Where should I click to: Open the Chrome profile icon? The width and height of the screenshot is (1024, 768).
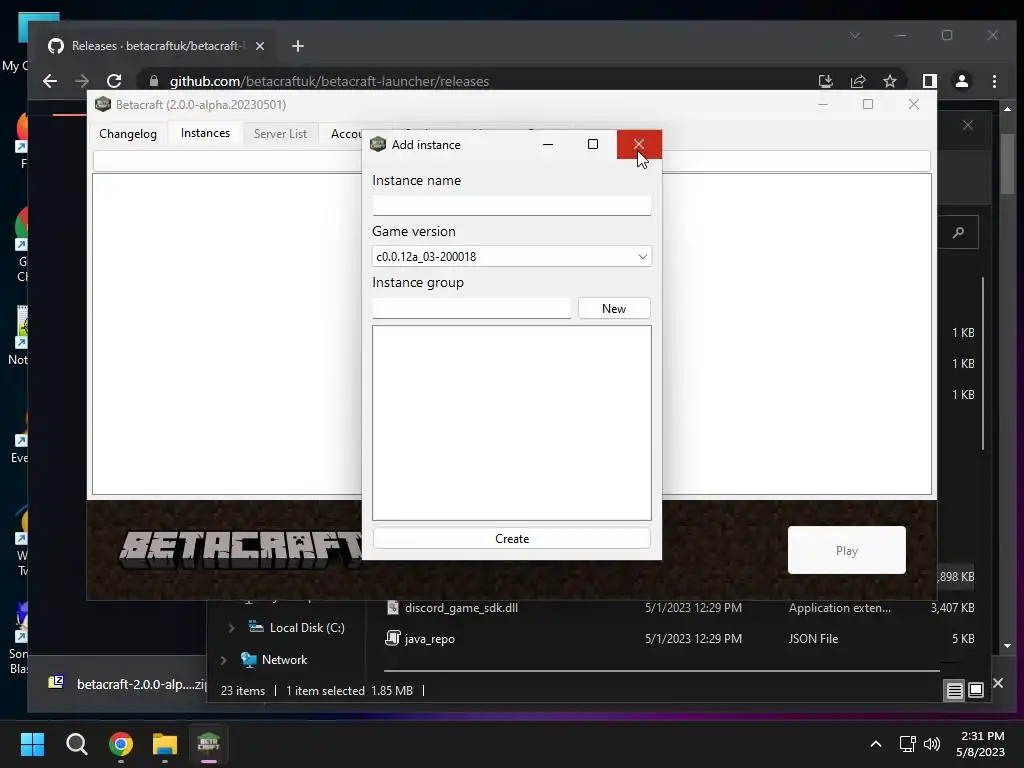point(962,81)
